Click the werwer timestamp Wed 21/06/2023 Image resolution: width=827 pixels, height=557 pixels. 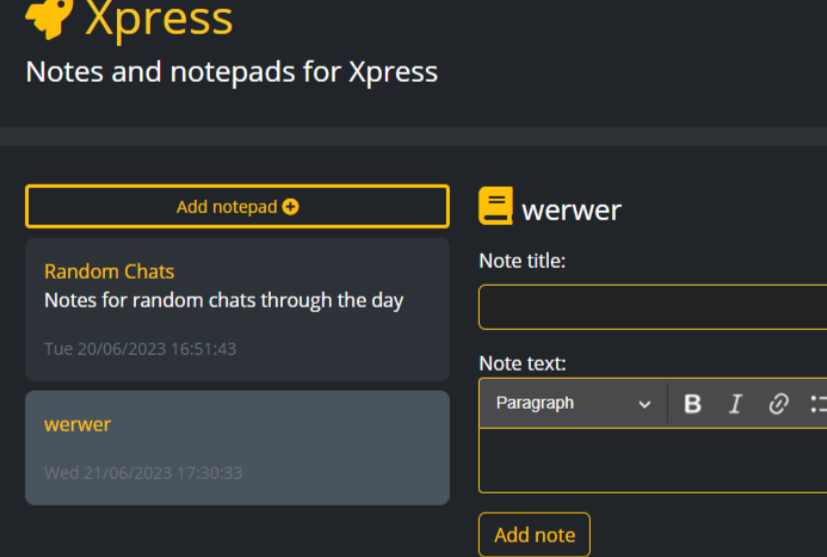coord(143,473)
